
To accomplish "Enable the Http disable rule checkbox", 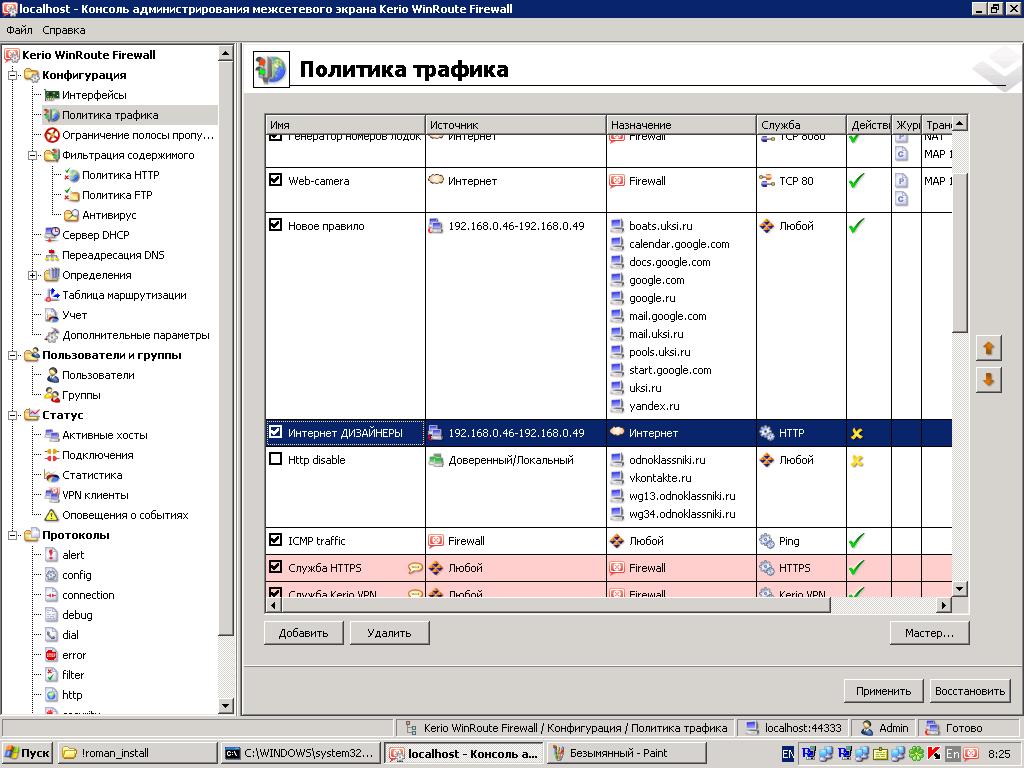I will click(276, 459).
